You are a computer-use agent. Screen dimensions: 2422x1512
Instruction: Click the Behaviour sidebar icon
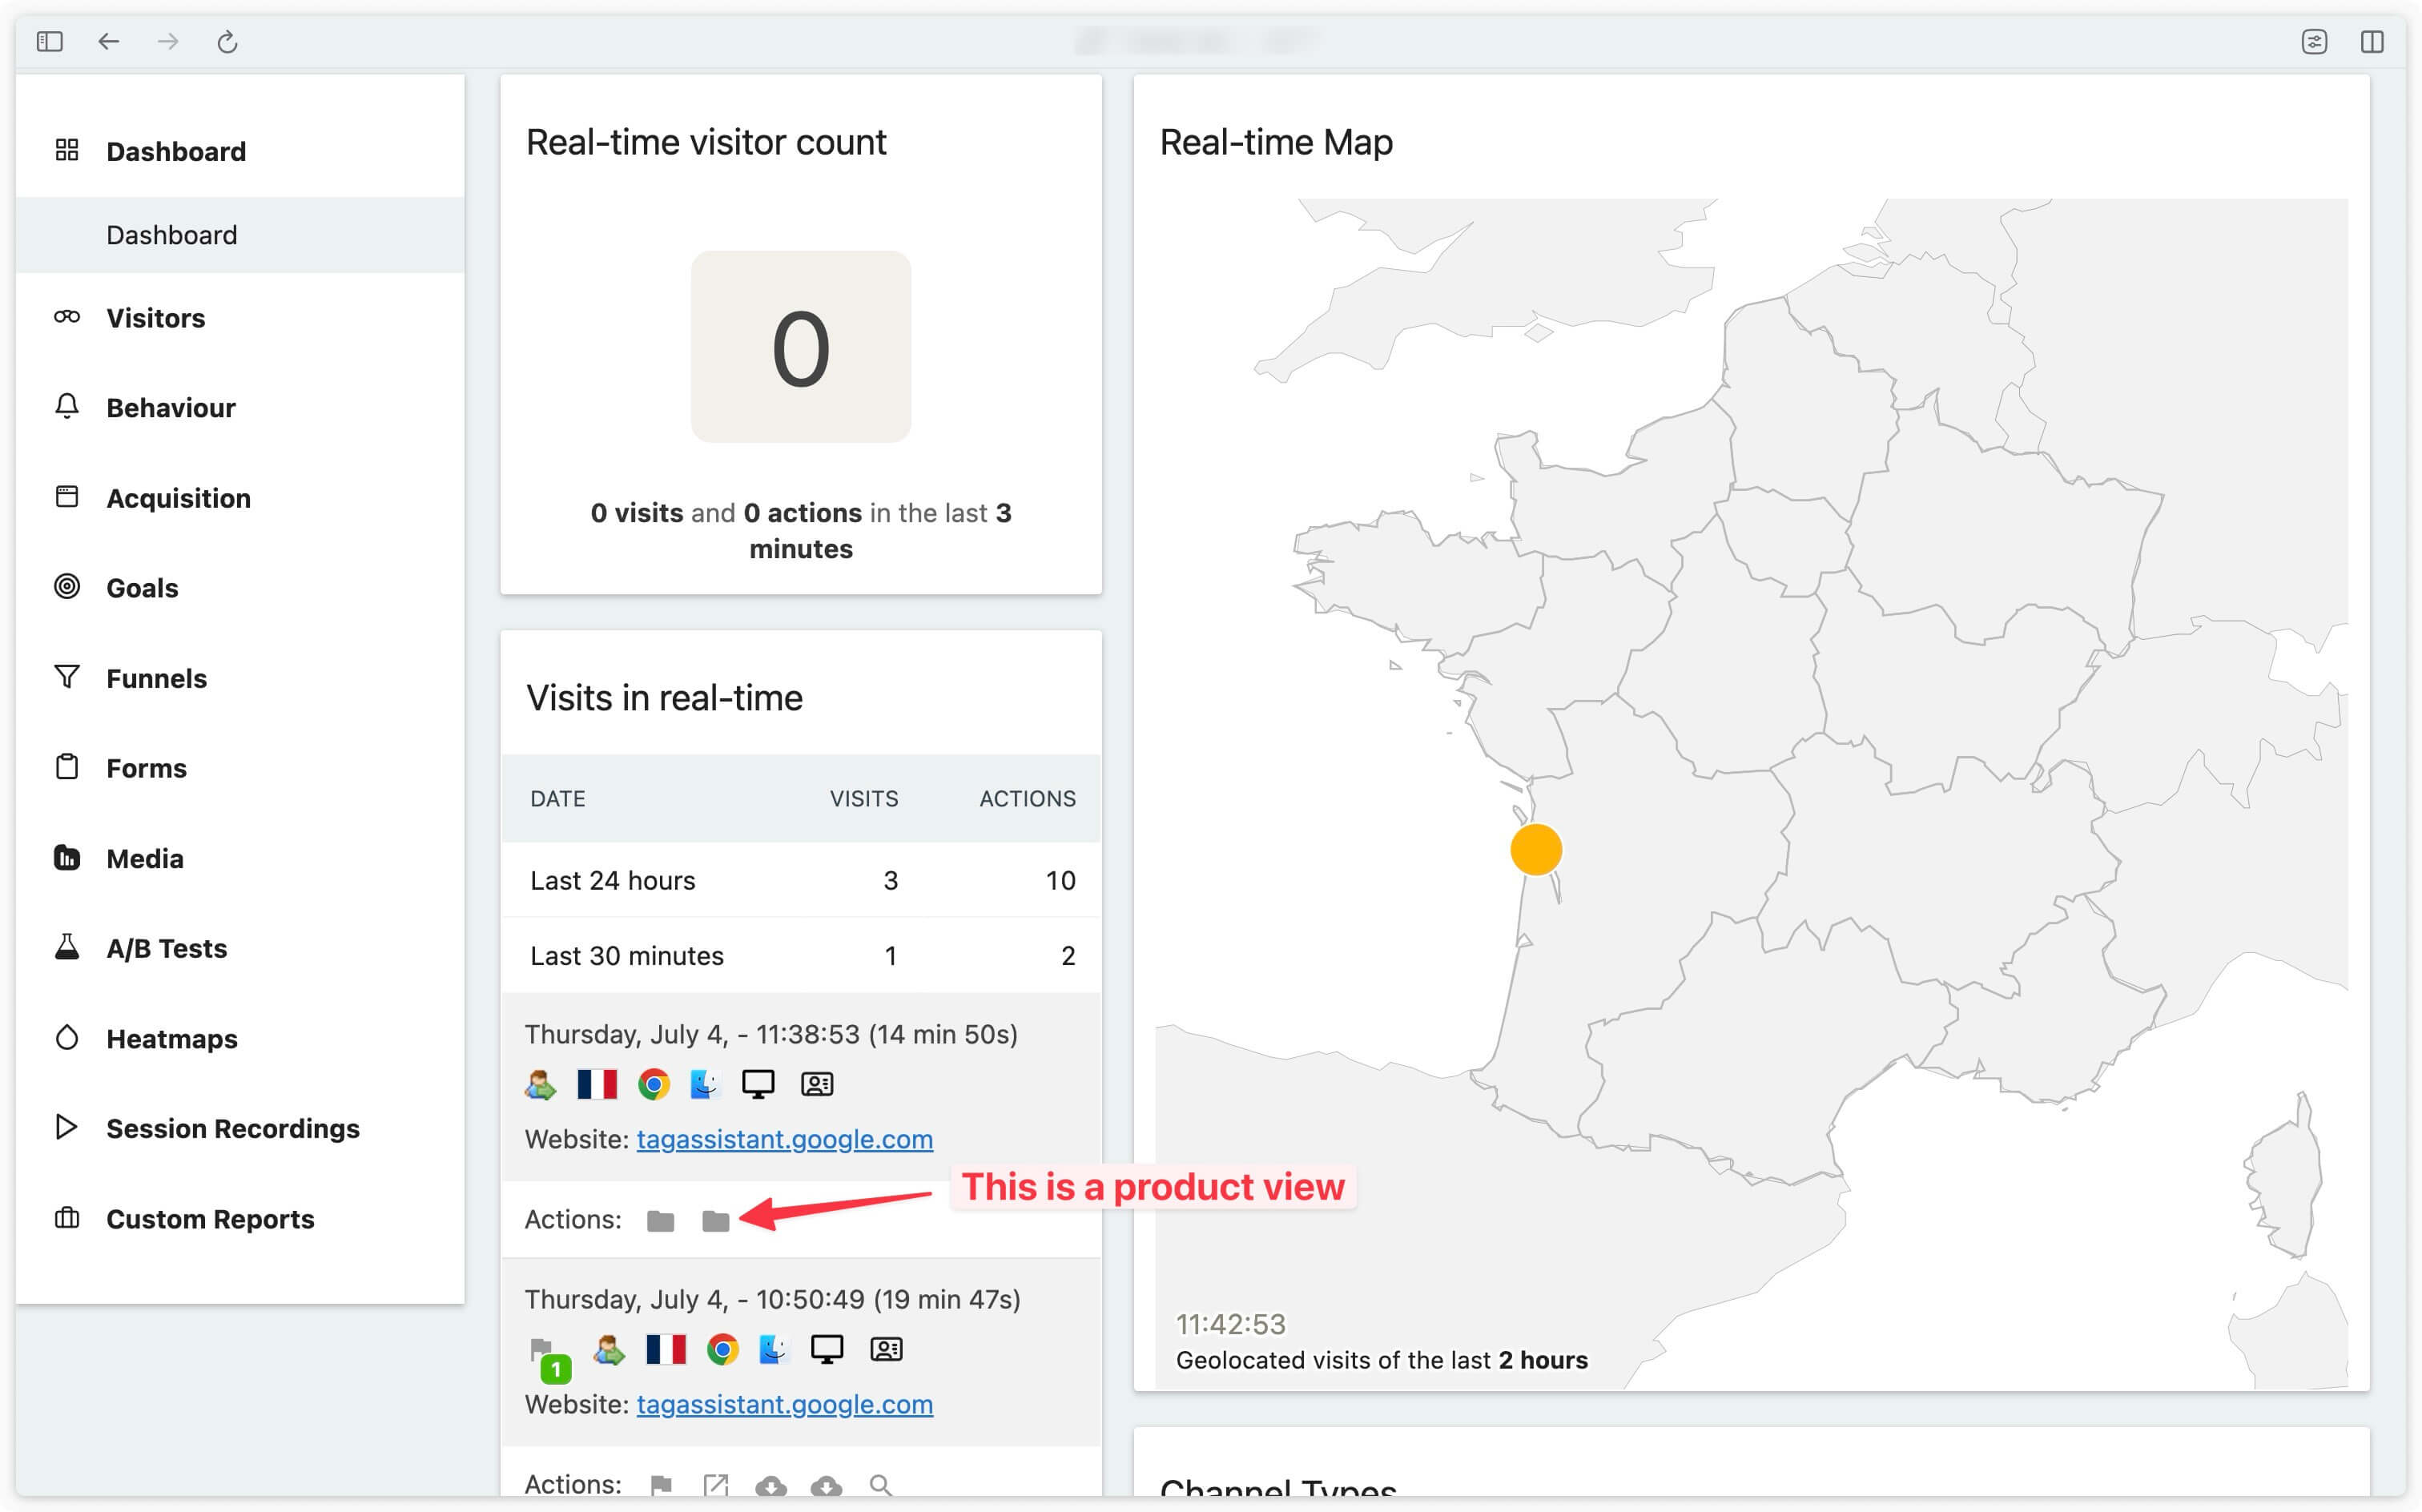pos(64,408)
